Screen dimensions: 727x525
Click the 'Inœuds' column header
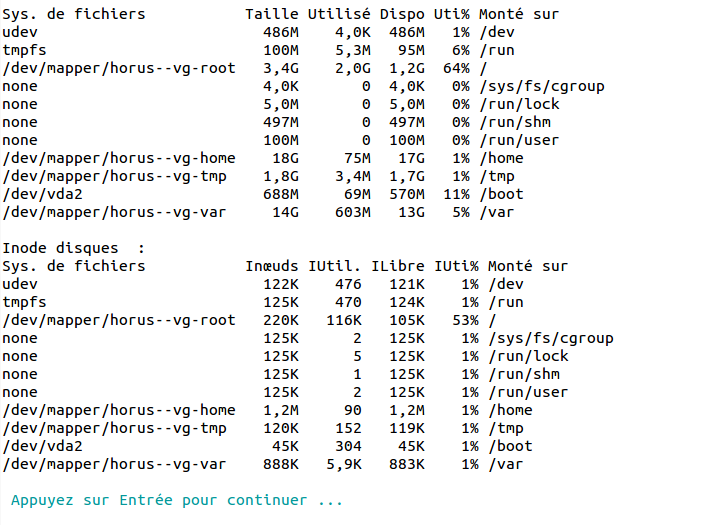click(x=272, y=266)
